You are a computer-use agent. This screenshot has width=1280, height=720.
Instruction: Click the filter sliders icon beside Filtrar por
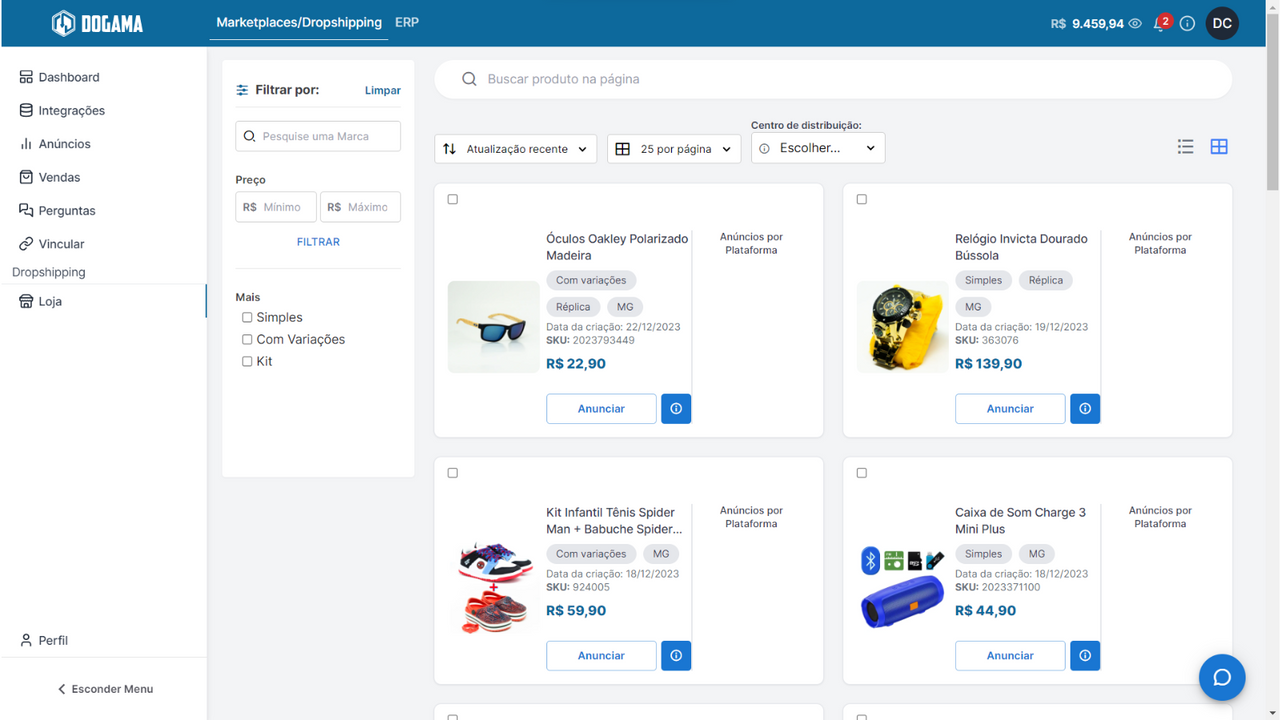(242, 90)
